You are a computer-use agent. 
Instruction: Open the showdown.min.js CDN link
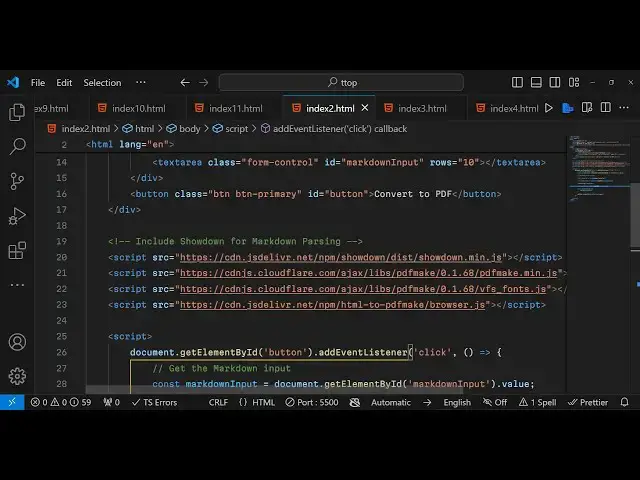pyautogui.click(x=341, y=257)
